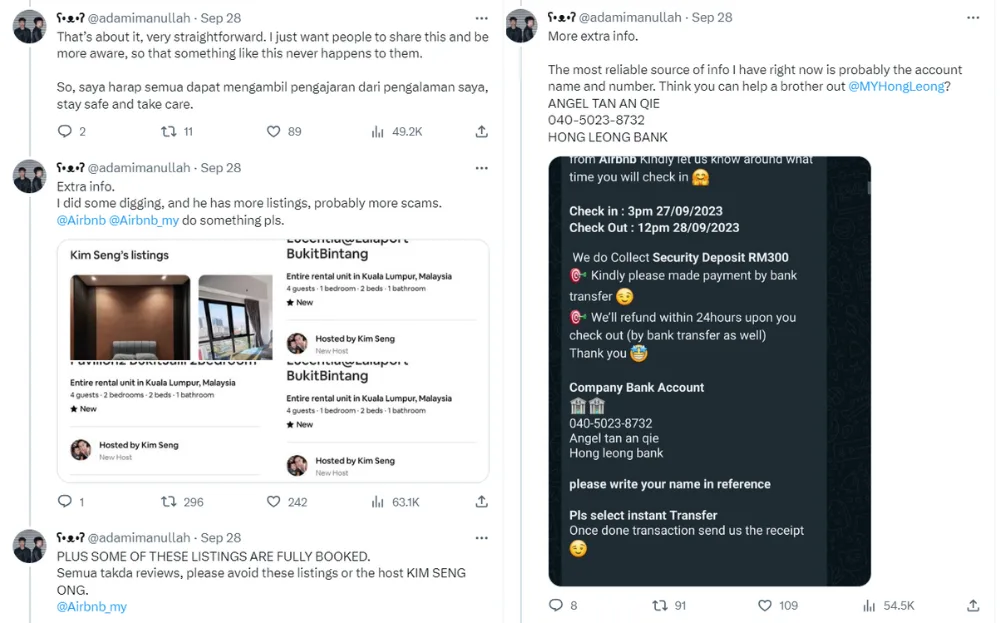Open the avatar on 'More extra info' tweet
Screen dimensions: 1000x623
[x=521, y=26]
